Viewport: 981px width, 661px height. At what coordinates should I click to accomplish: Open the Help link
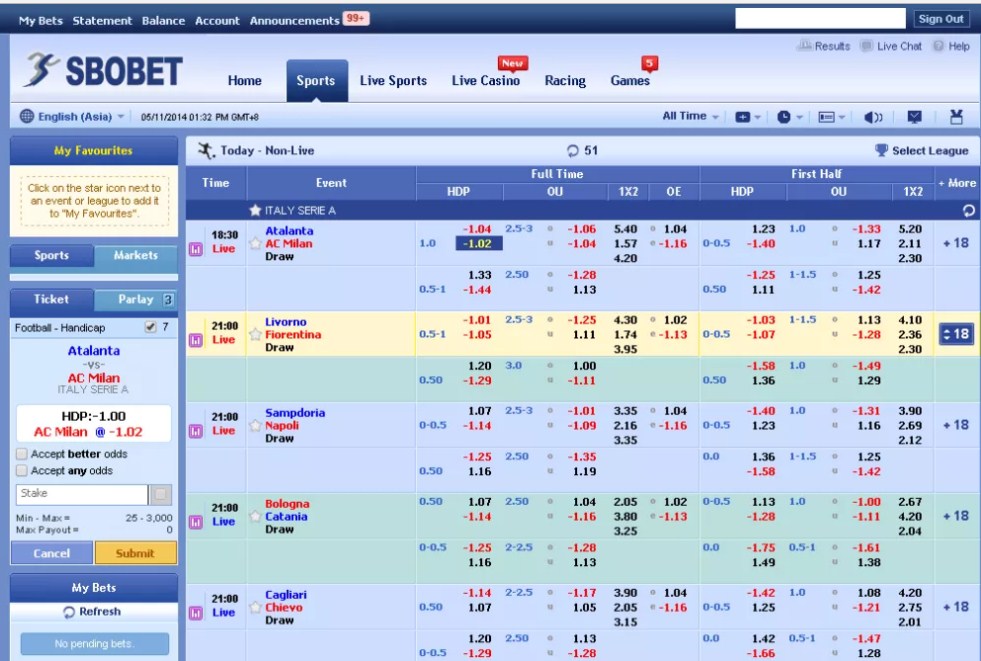click(x=951, y=46)
